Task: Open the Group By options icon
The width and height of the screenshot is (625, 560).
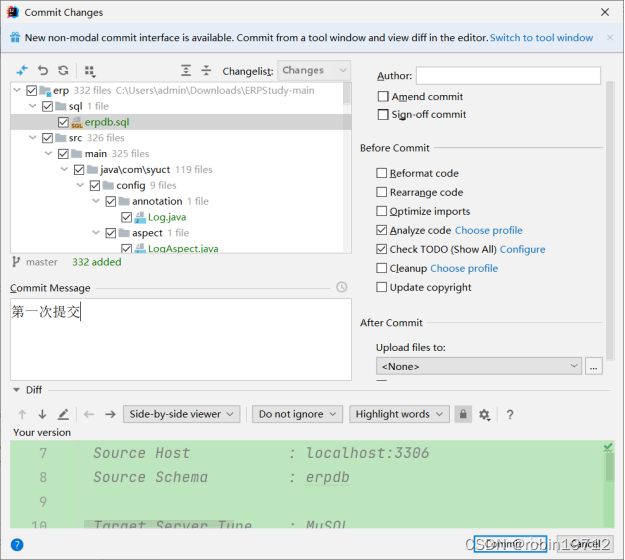Action: click(x=90, y=71)
